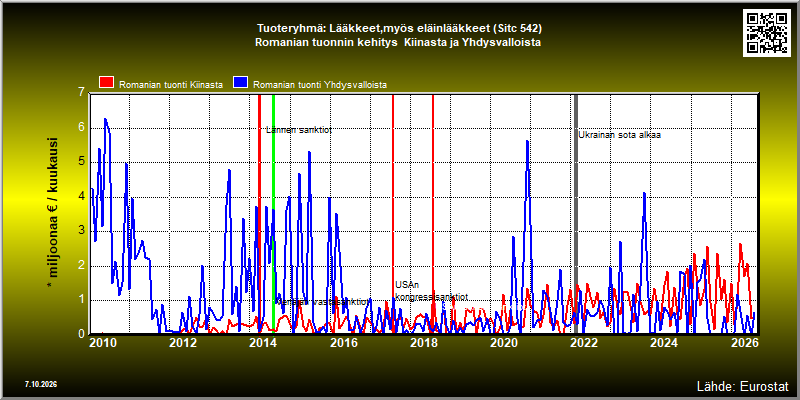800x400 pixels.
Task: Click the blue line peak in 2023
Action: tap(644, 193)
